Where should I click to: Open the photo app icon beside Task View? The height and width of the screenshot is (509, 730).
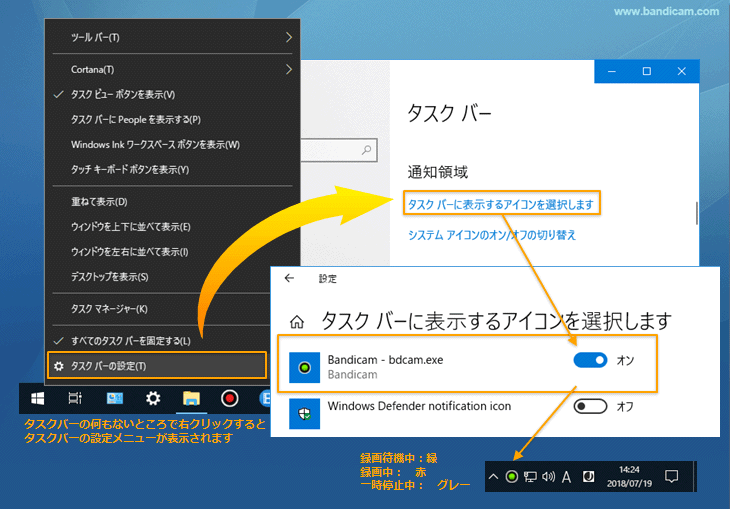[x=115, y=399]
